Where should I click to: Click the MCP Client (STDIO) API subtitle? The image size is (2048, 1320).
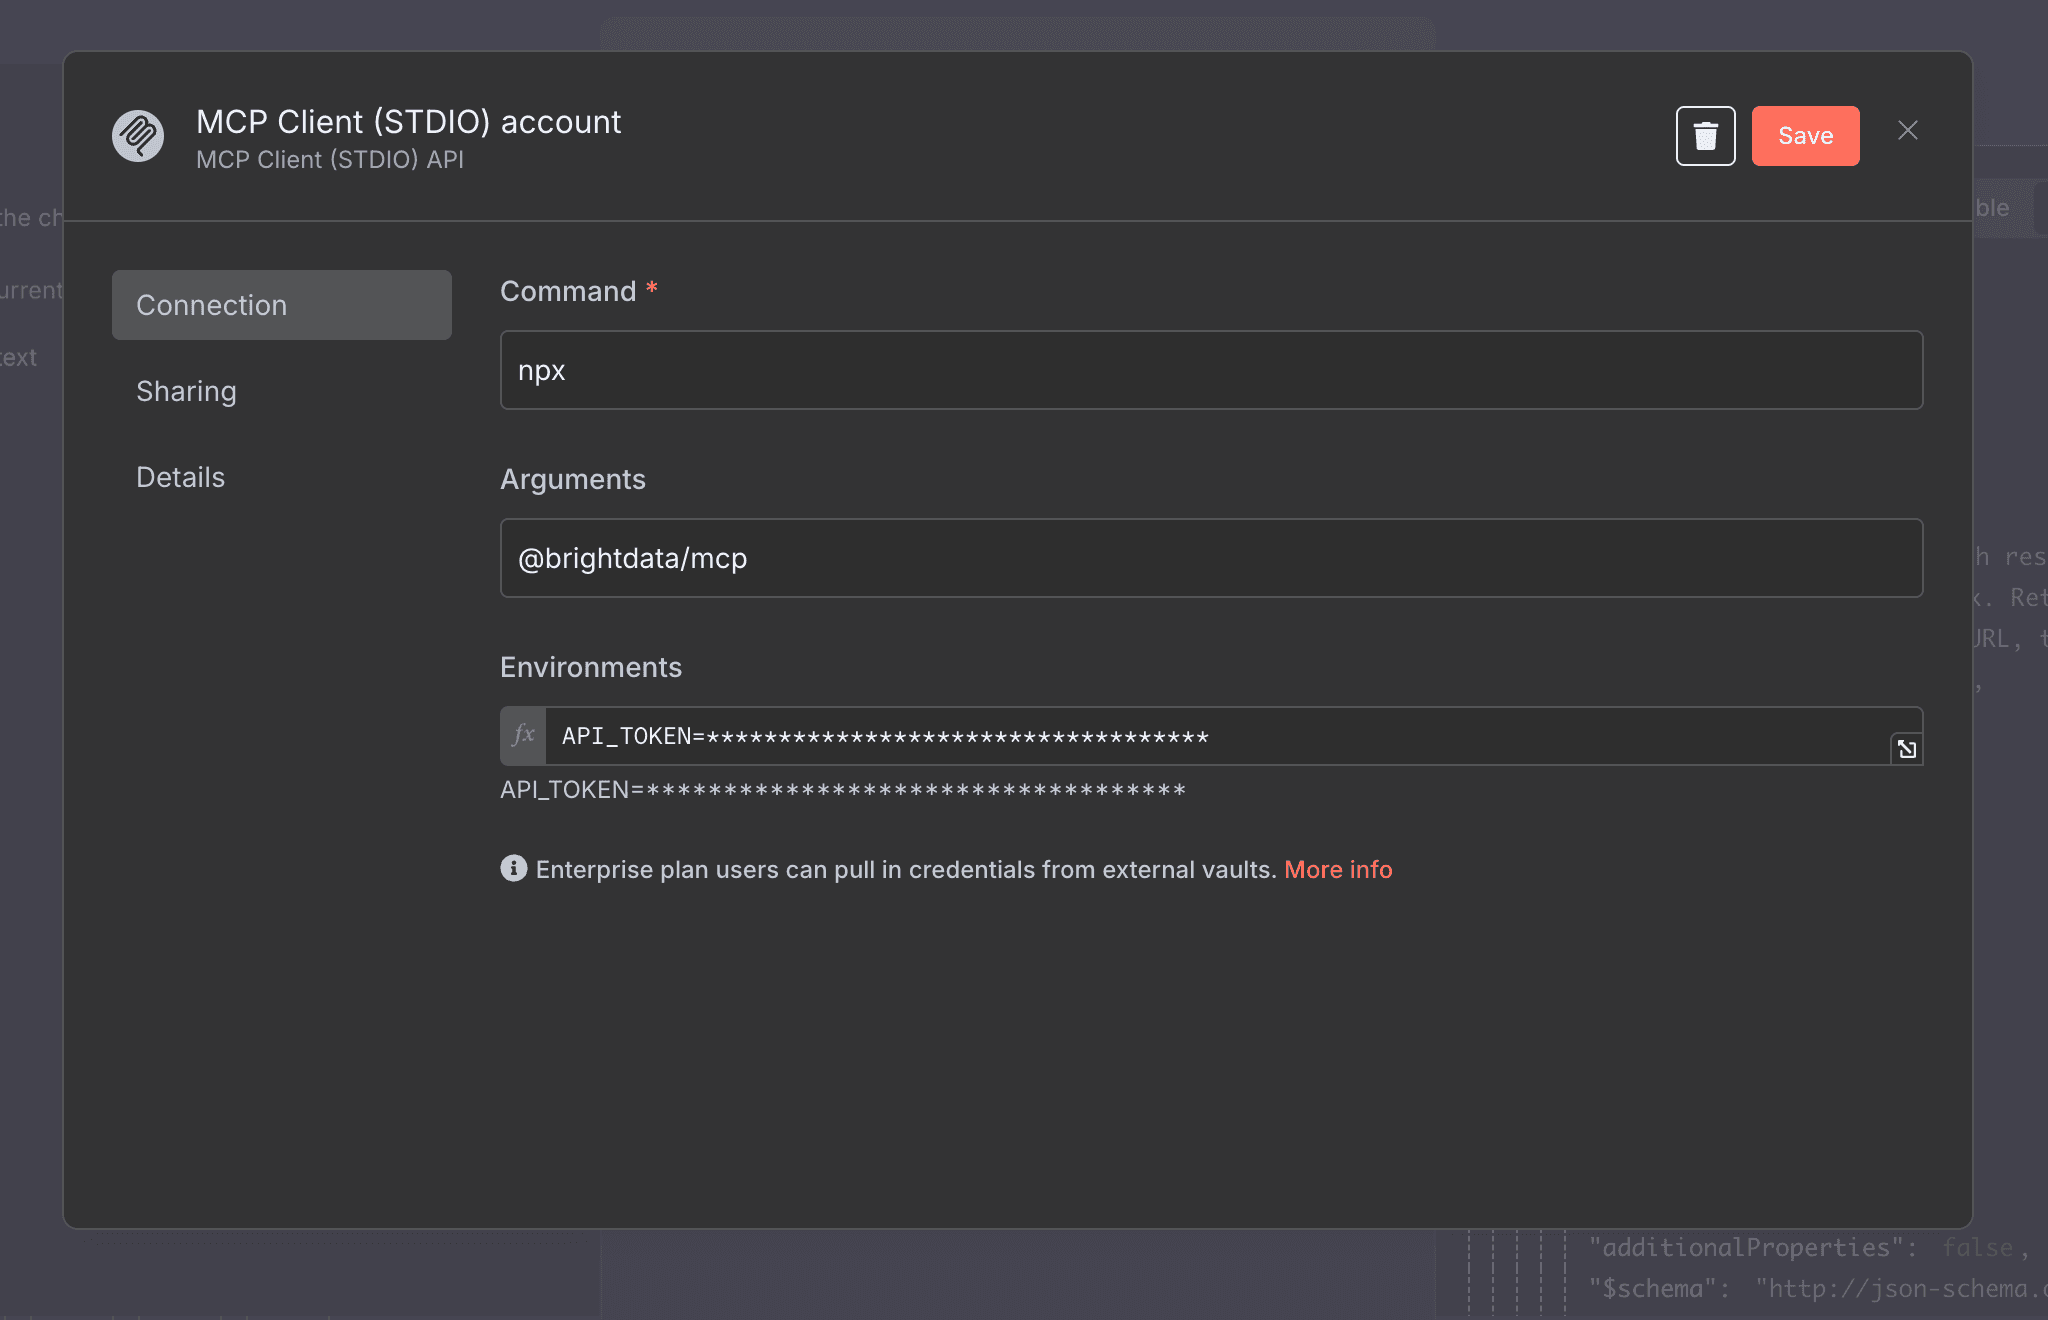coord(330,160)
